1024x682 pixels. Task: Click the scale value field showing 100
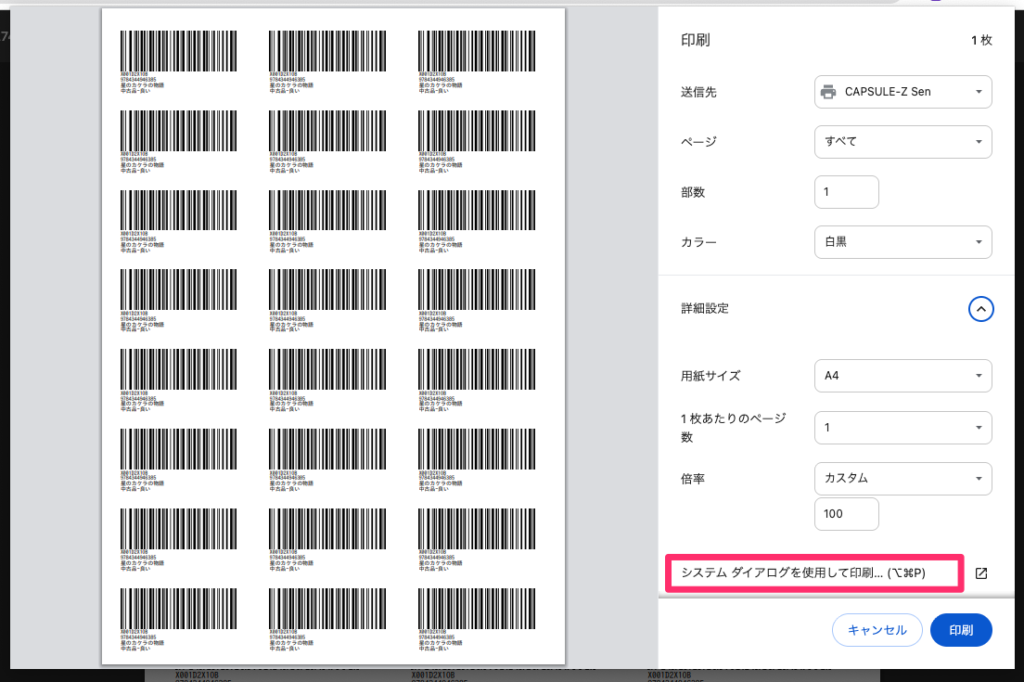pyautogui.click(x=846, y=514)
